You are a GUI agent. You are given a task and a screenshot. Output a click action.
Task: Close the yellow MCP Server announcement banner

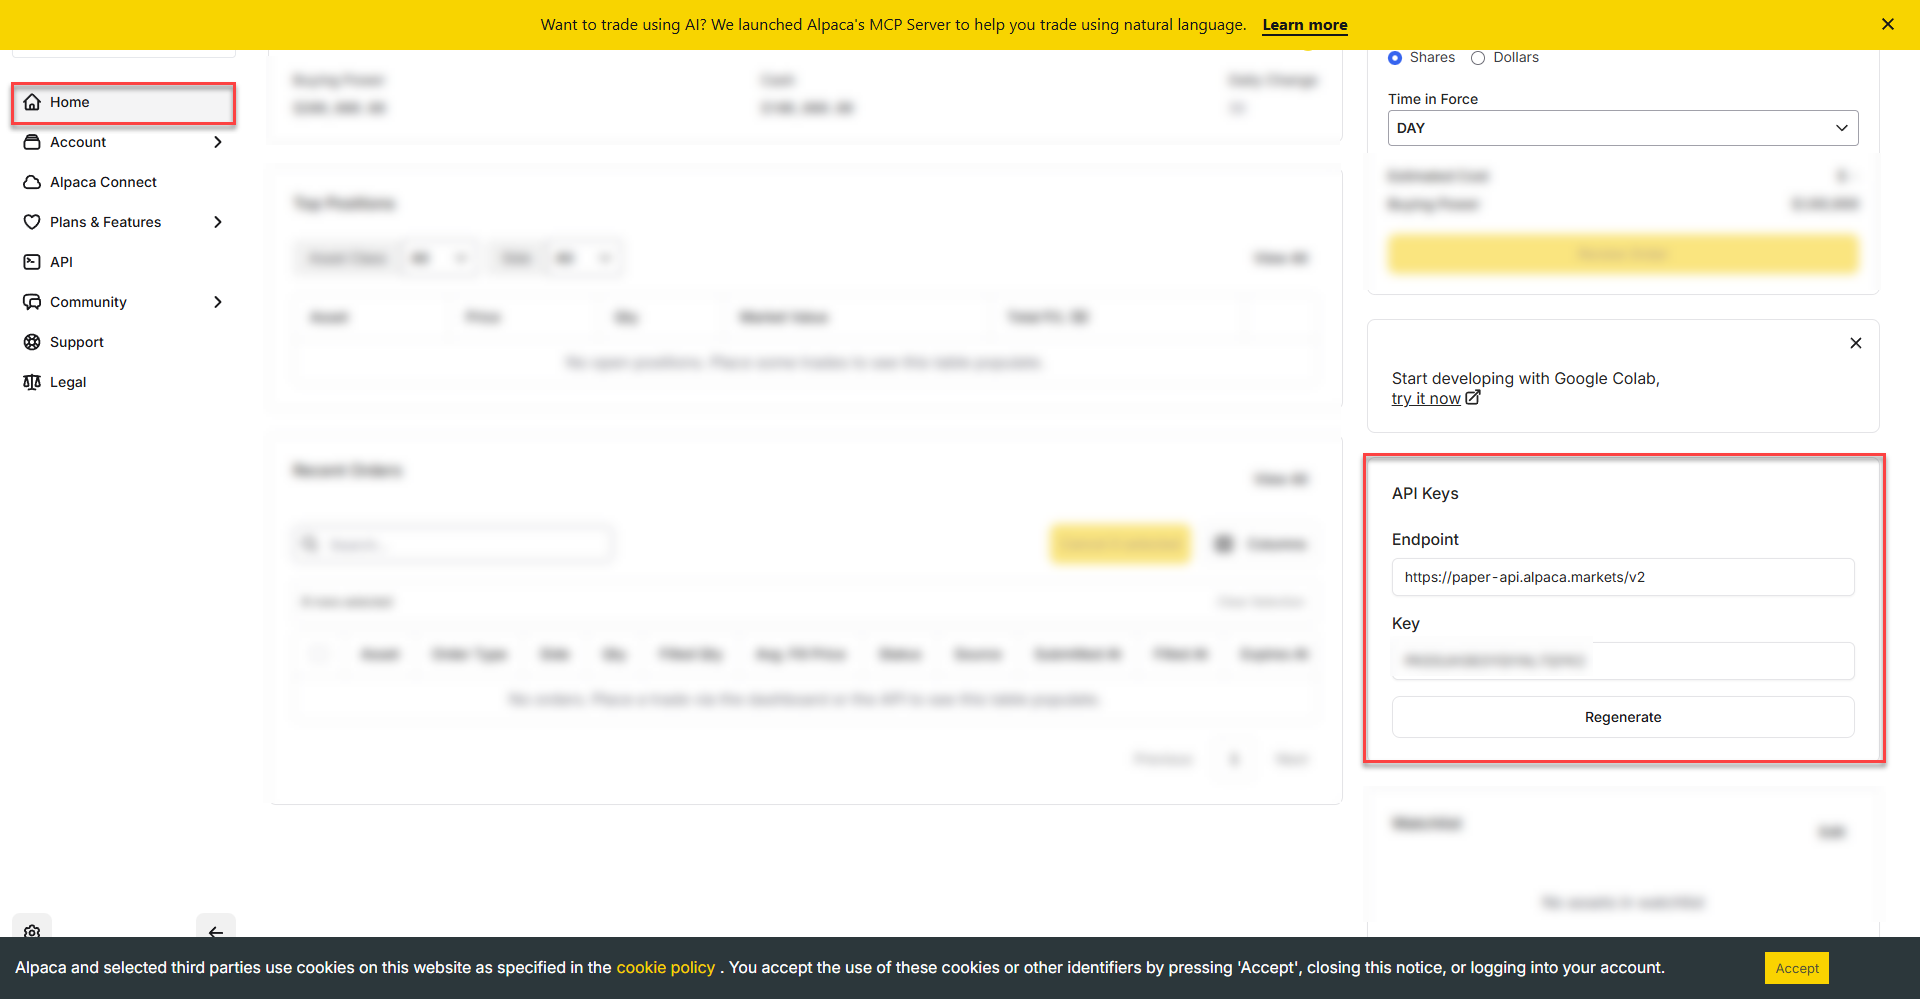click(x=1887, y=24)
